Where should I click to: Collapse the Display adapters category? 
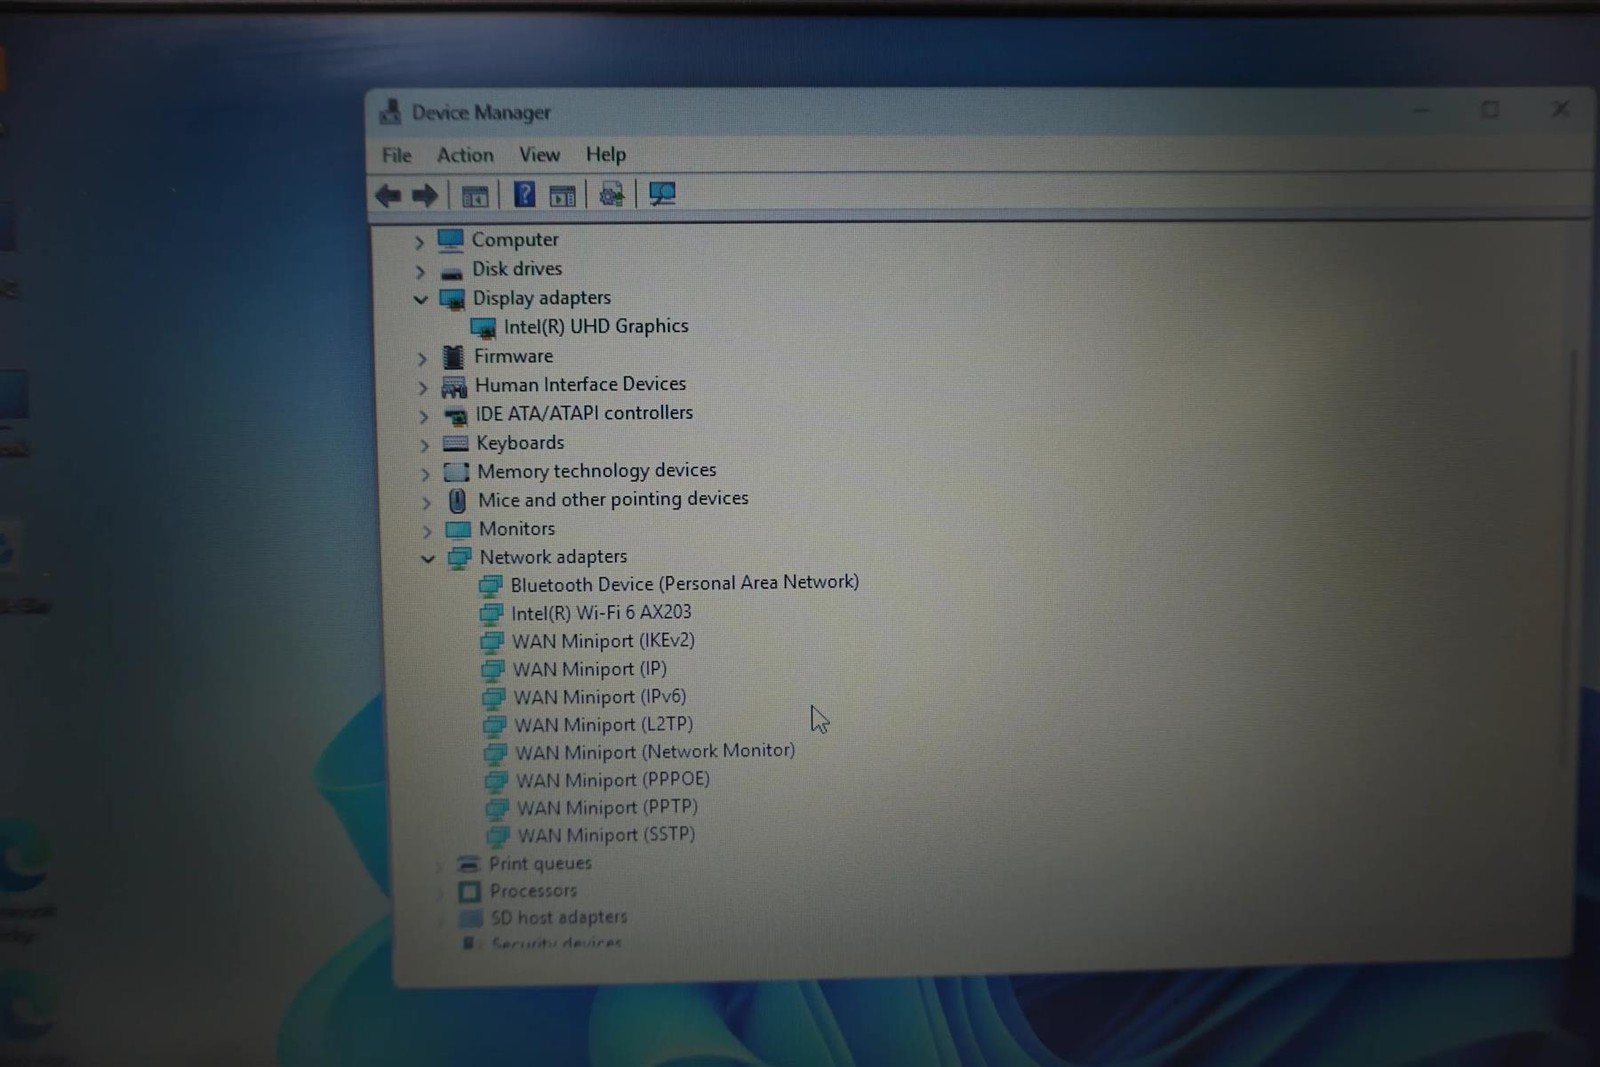coord(420,299)
